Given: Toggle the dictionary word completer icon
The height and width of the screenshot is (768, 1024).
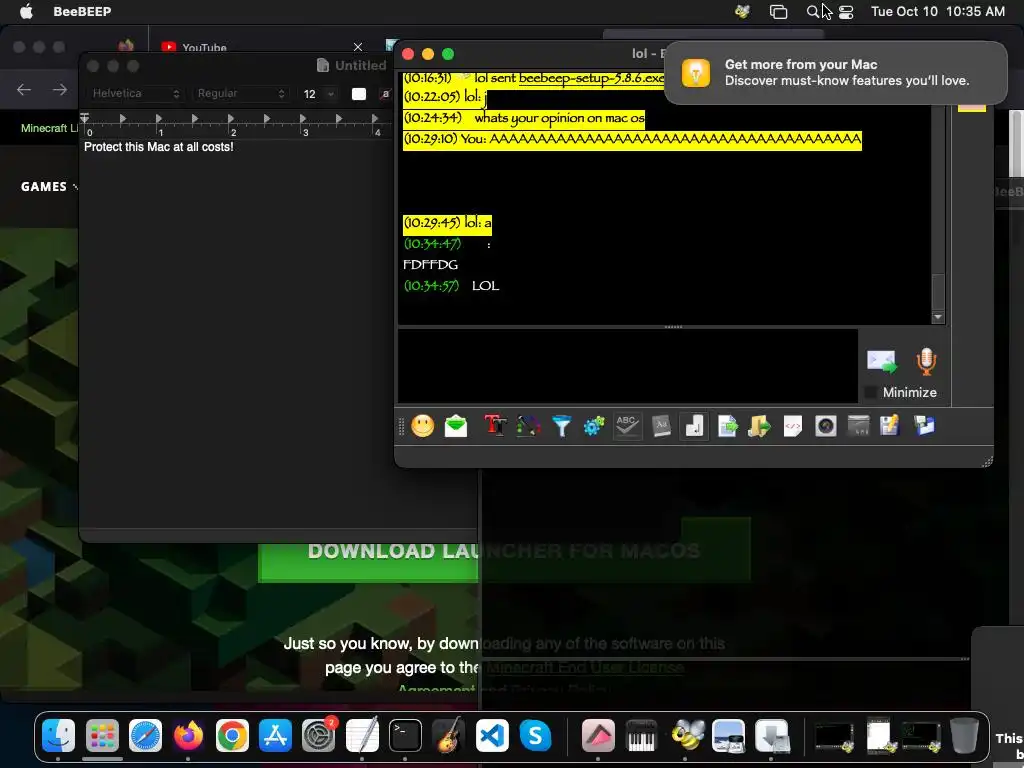Looking at the screenshot, I should tap(661, 426).
